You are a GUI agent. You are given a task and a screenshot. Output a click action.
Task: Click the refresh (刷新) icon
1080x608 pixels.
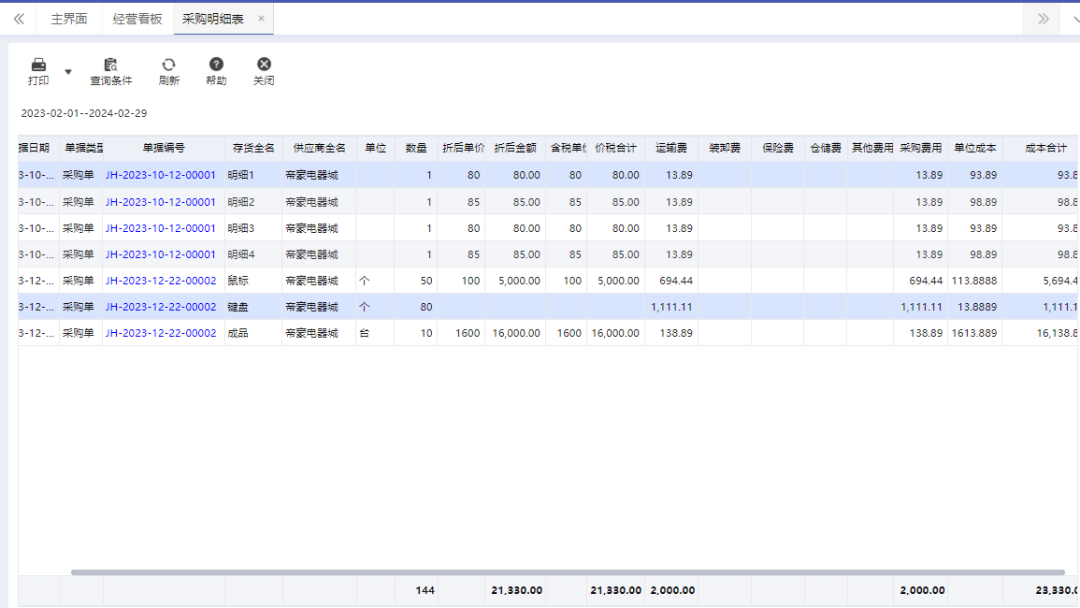click(x=169, y=65)
